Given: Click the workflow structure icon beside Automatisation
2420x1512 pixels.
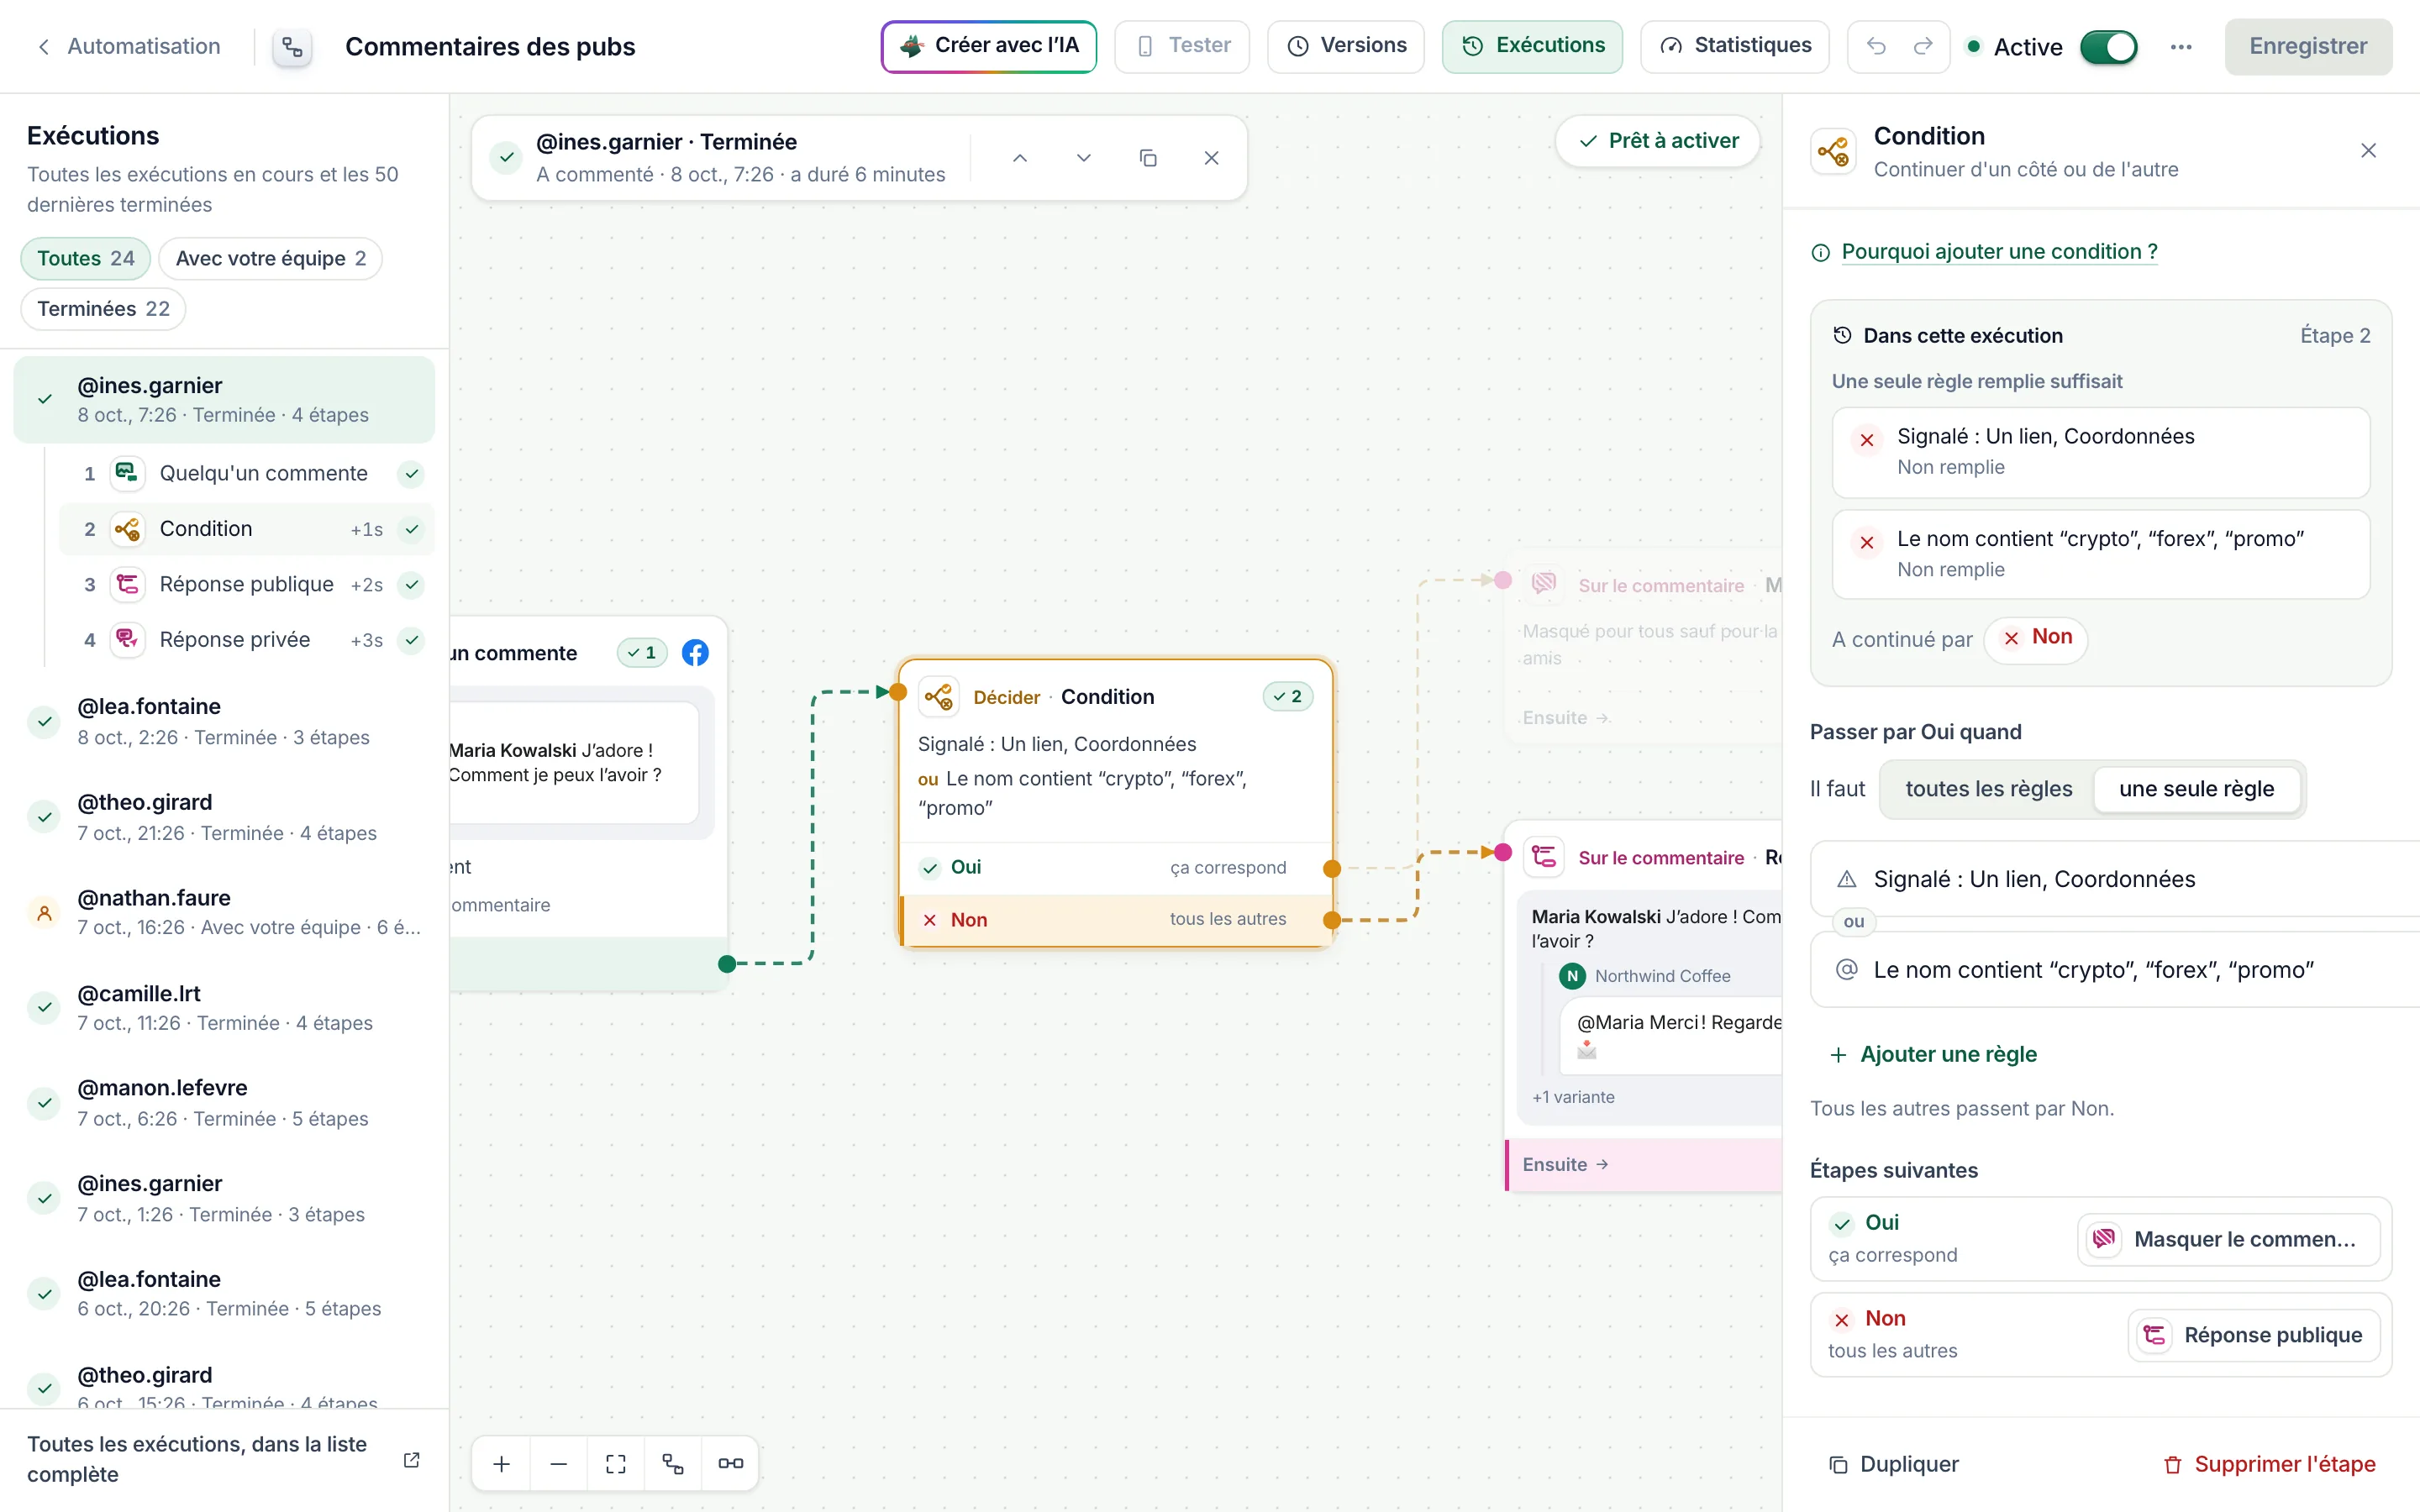Looking at the screenshot, I should (x=292, y=47).
